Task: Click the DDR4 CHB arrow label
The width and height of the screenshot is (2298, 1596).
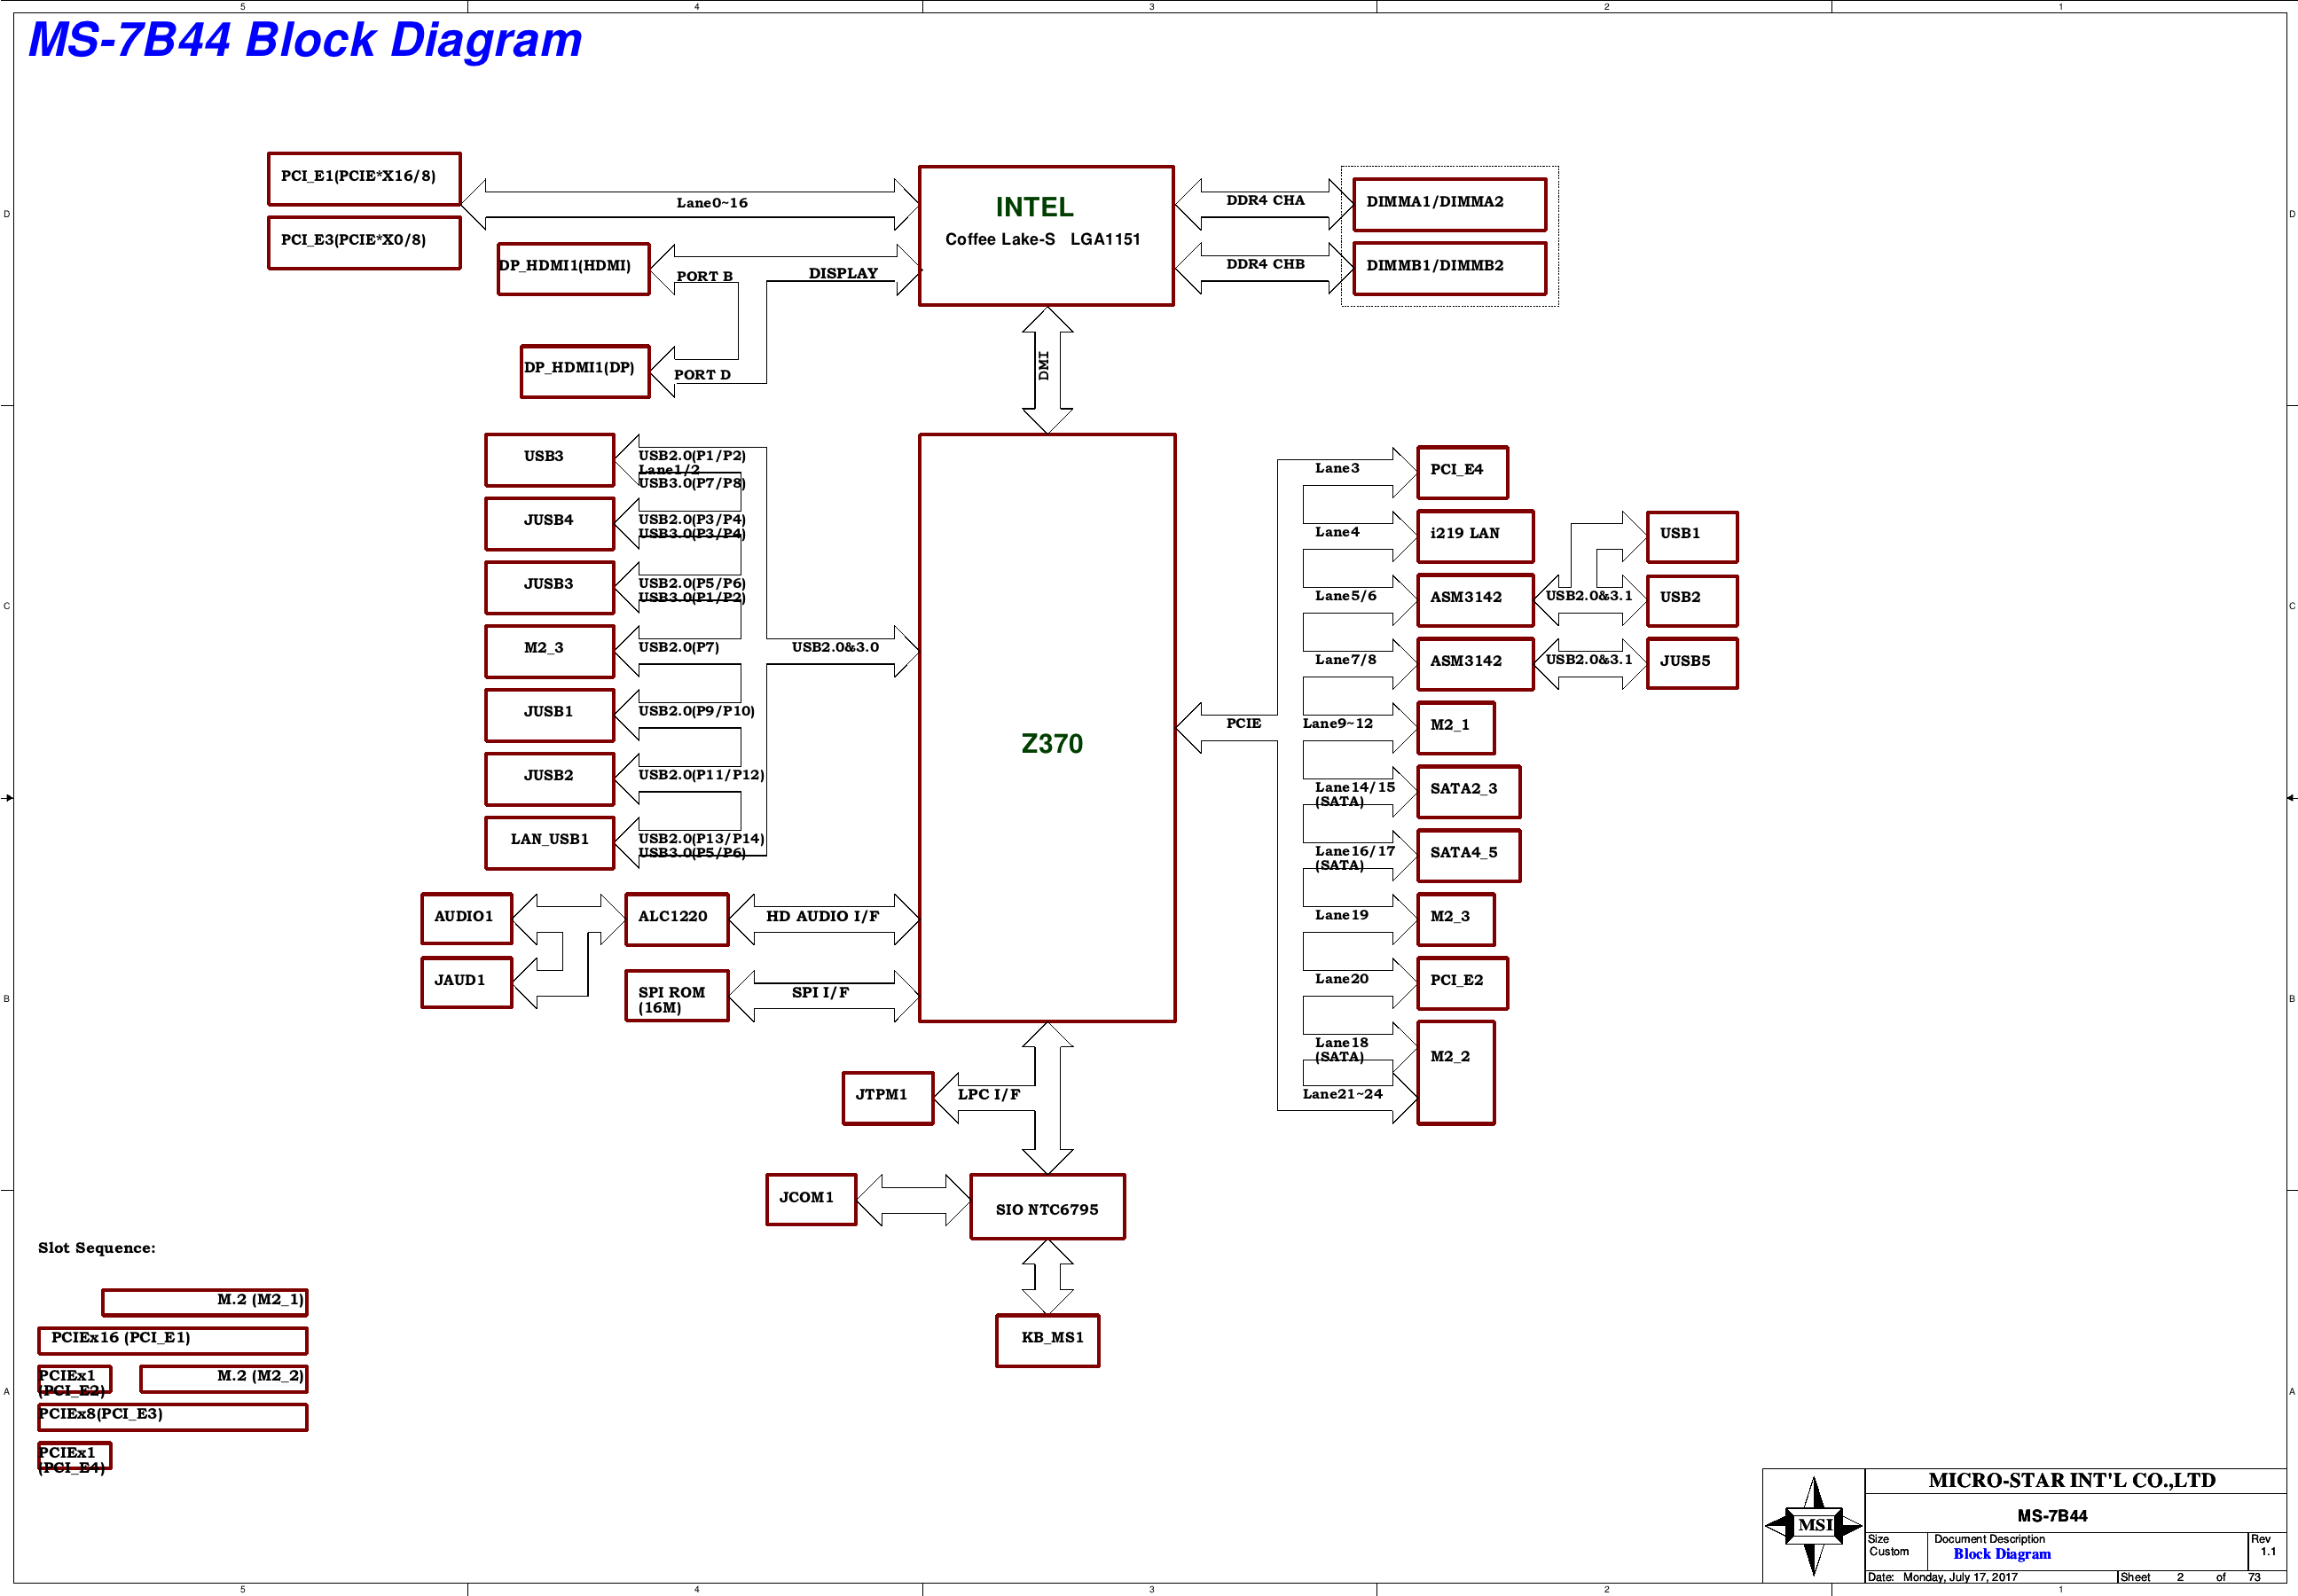Action: (1265, 264)
